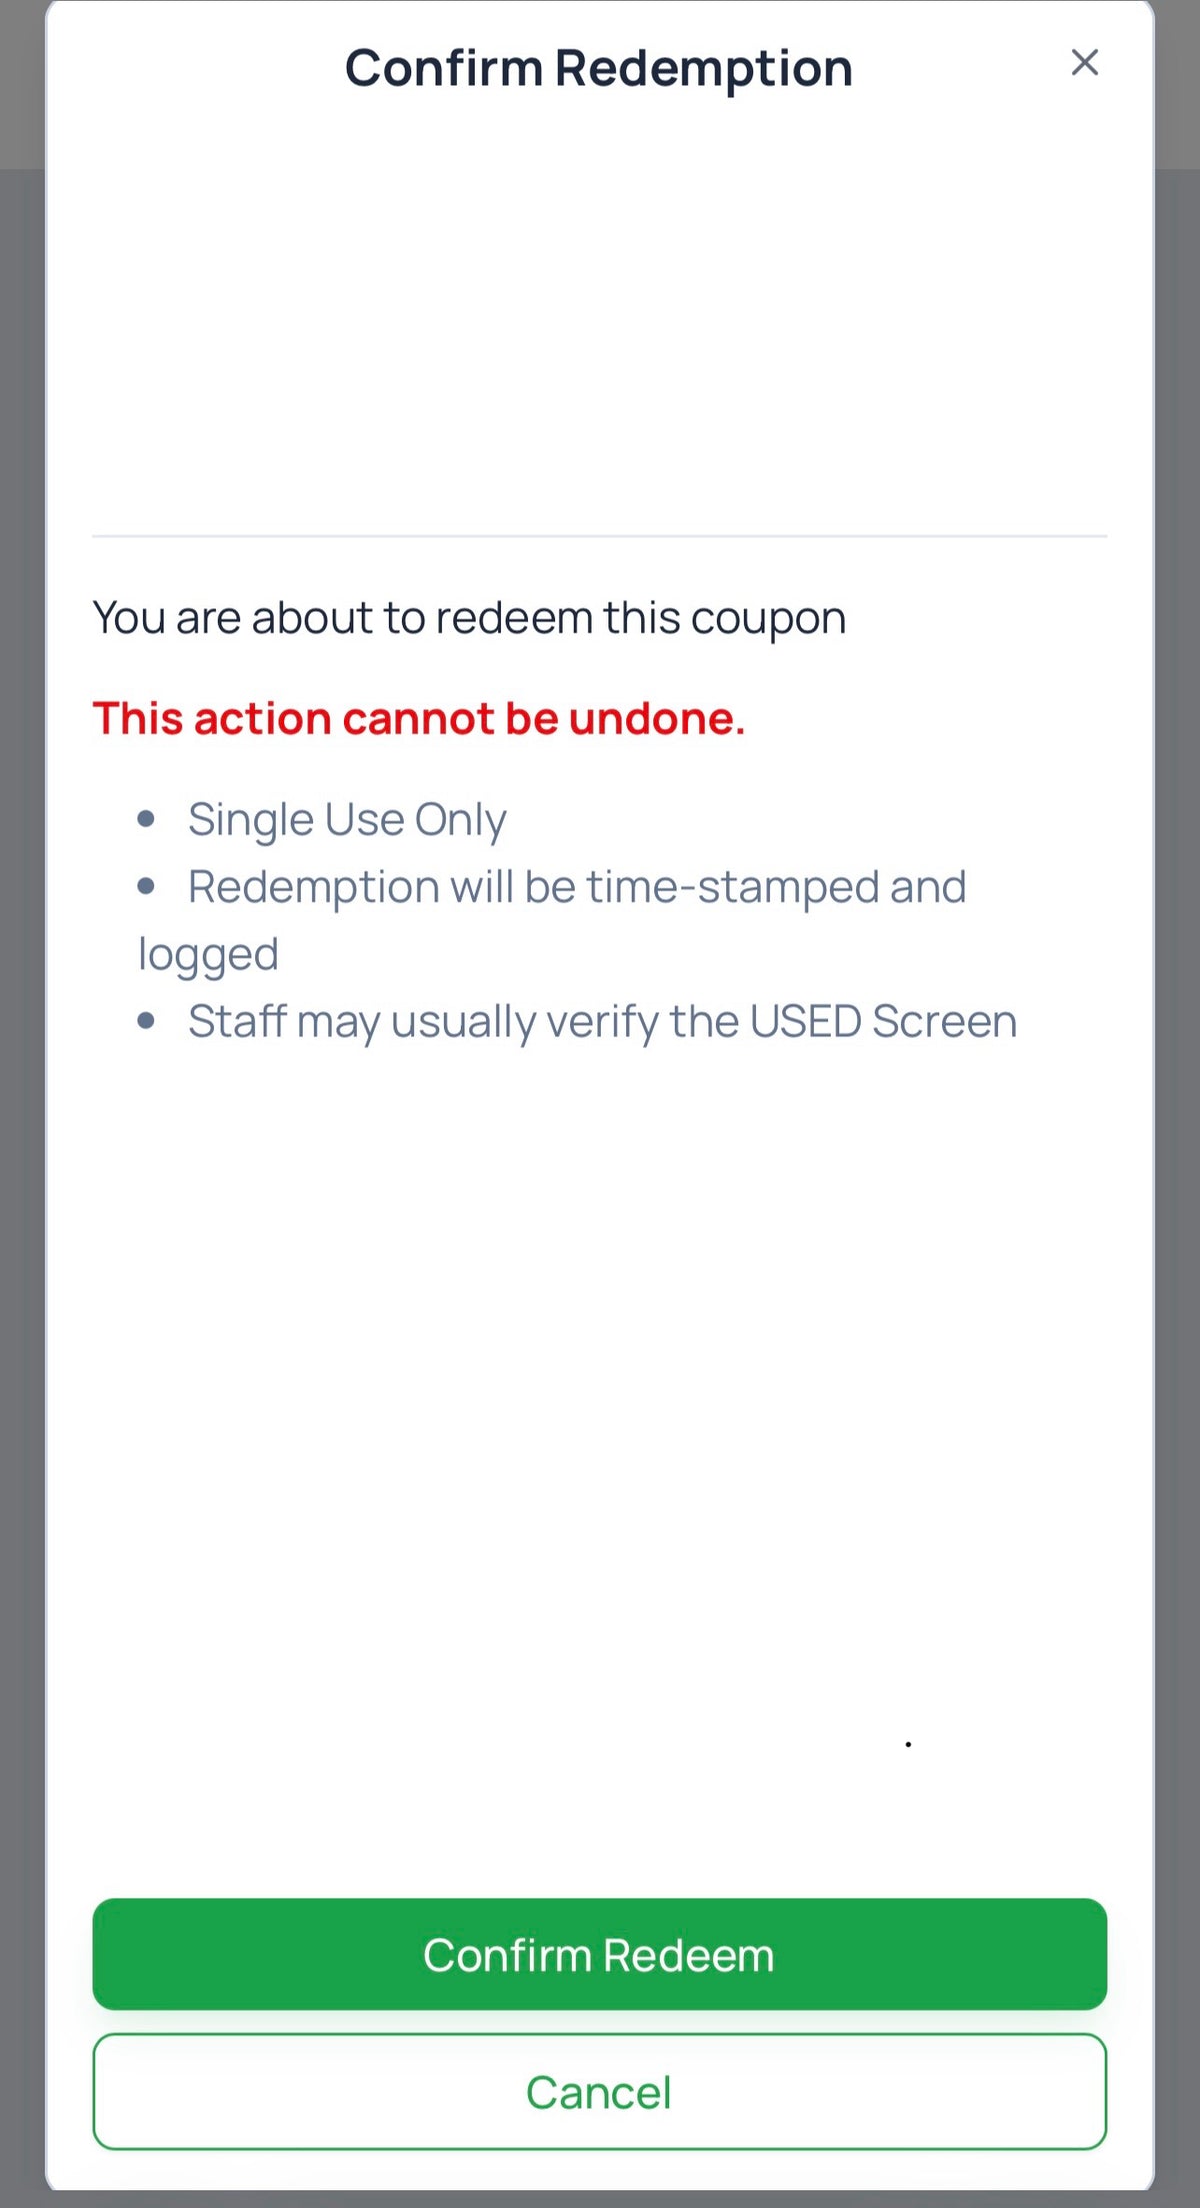Tap the 'Single Use Only' list item

[x=347, y=820]
